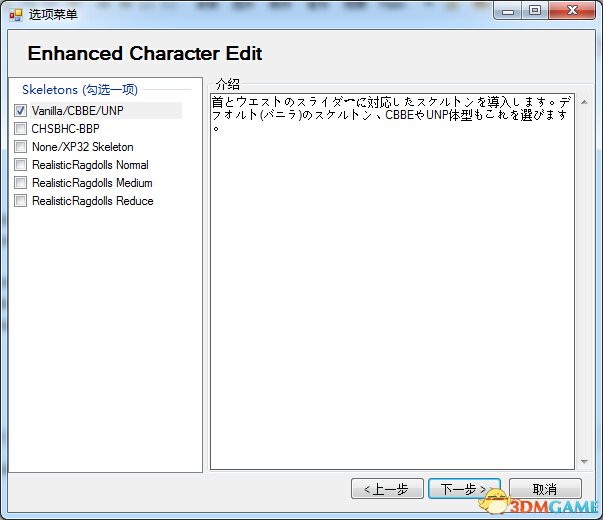
Task: Tick the RealisticRagdolls Normal checkbox
Action: pos(20,165)
